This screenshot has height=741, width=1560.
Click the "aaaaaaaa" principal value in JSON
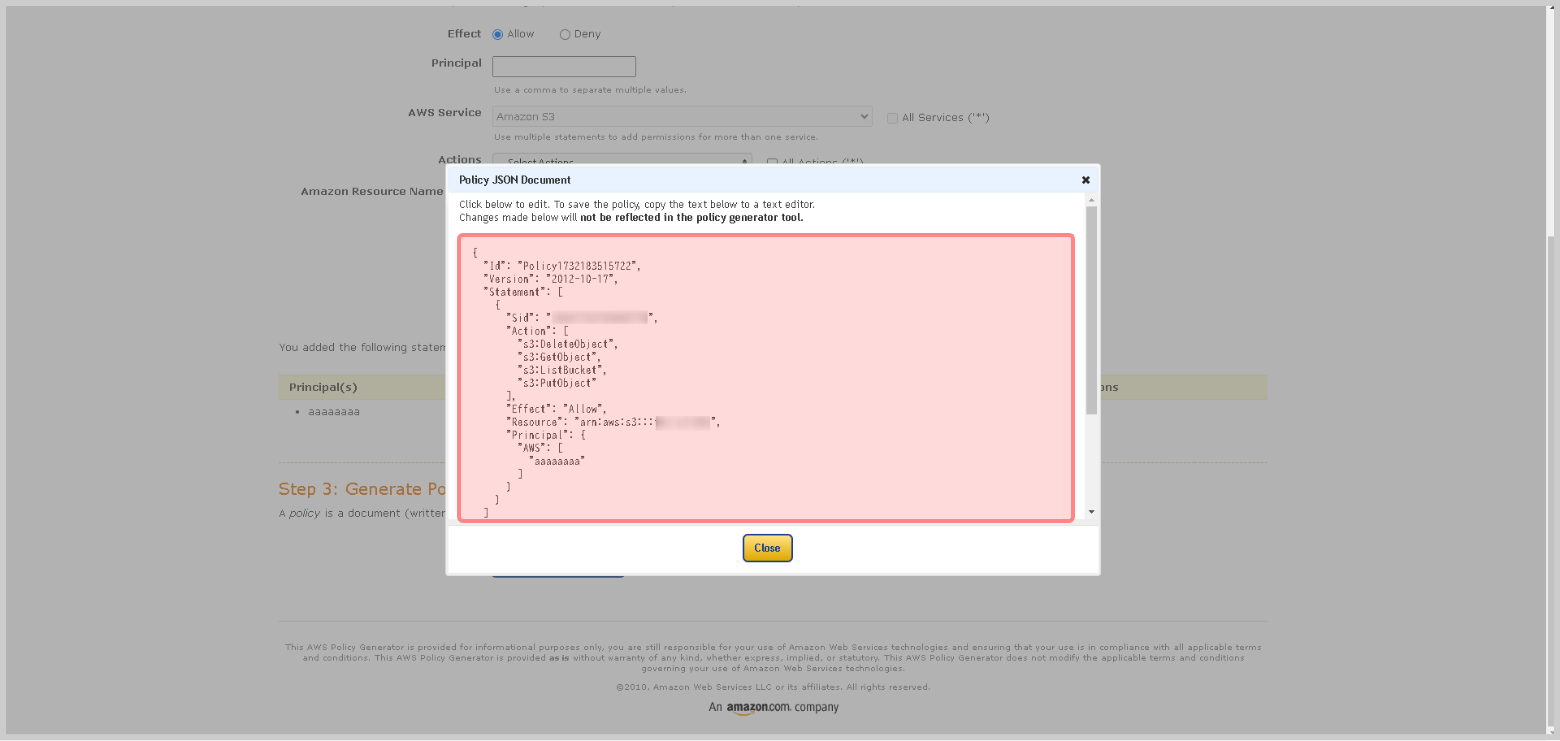[556, 461]
